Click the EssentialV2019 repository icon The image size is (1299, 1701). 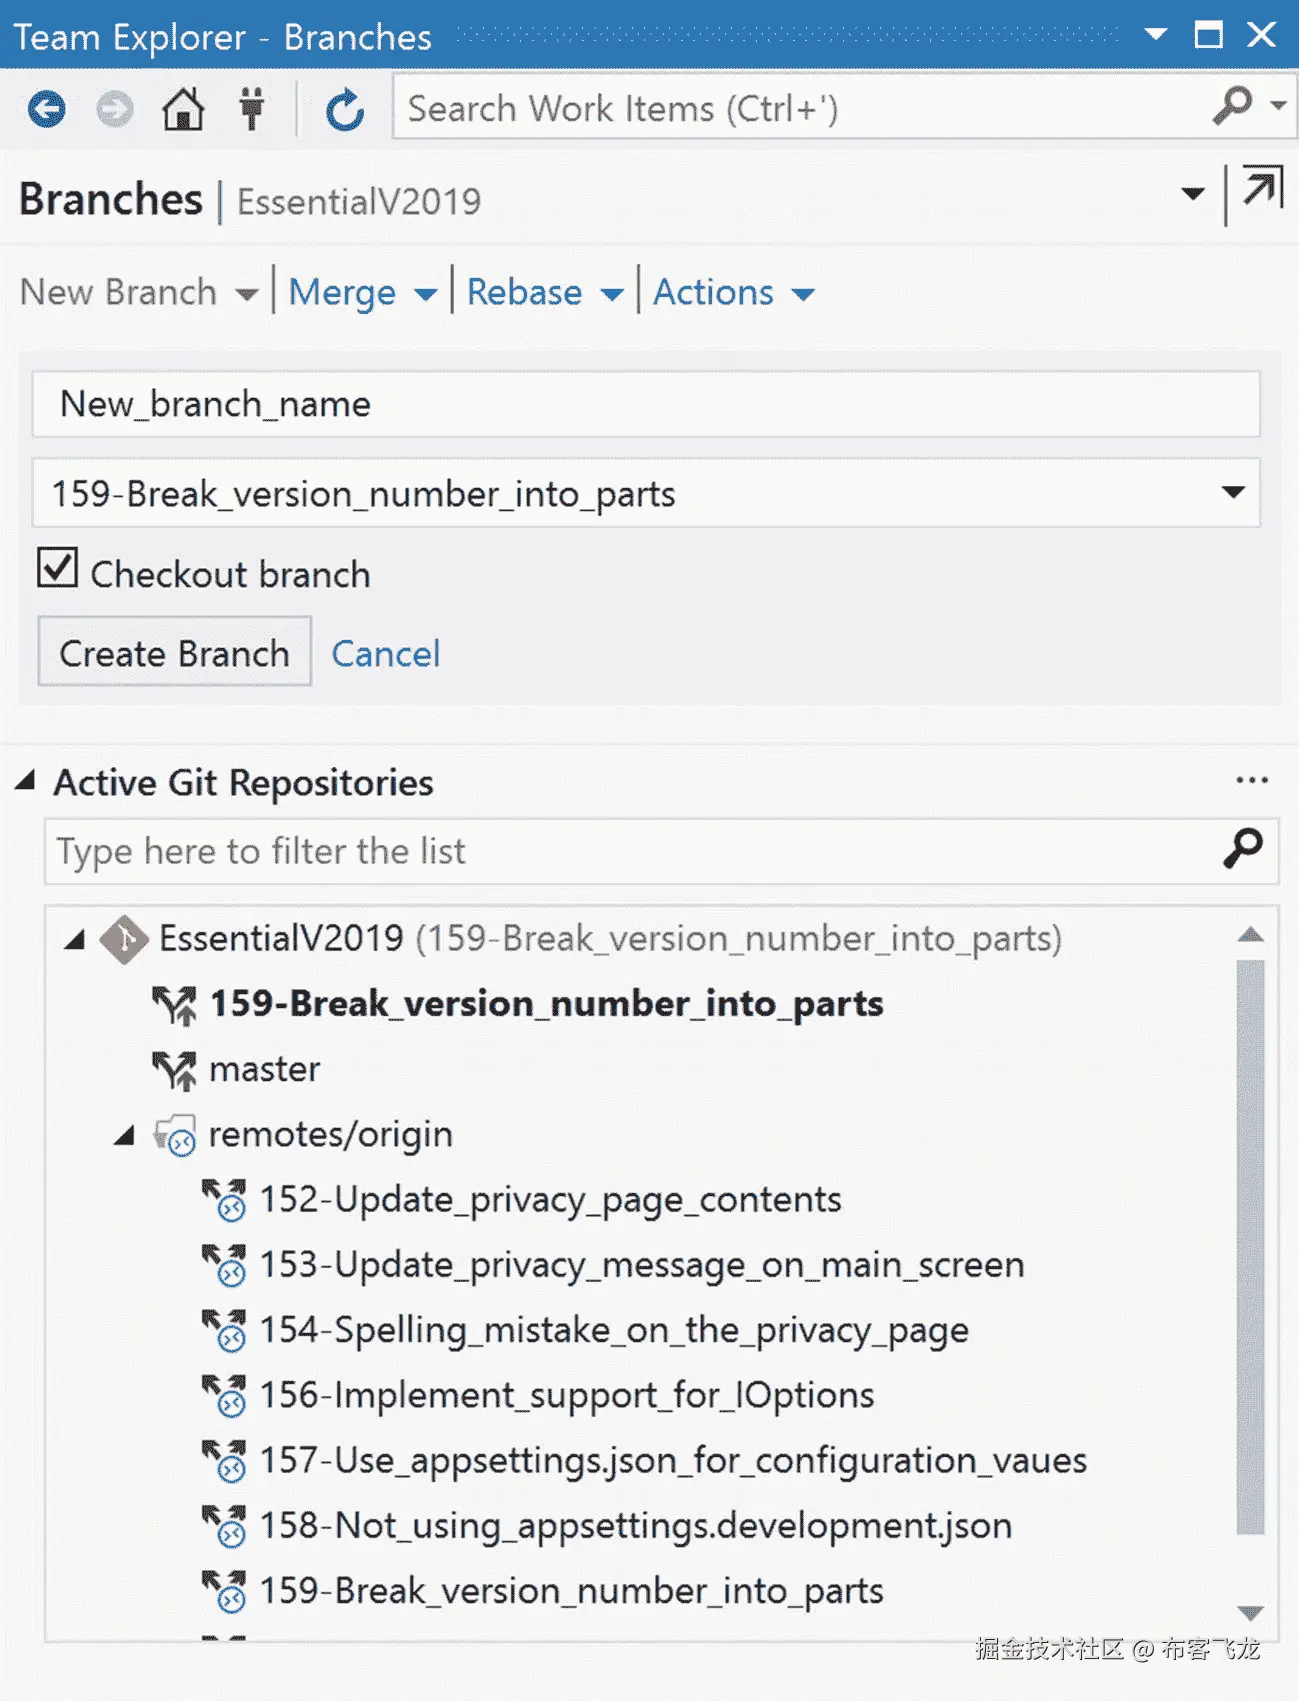[125, 938]
